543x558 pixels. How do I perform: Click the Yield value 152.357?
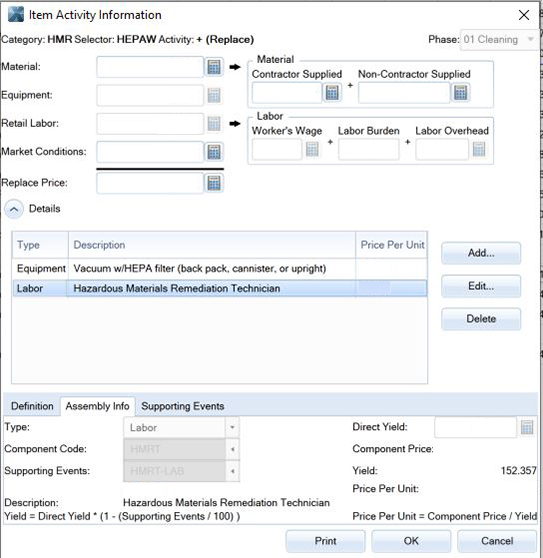coord(518,471)
